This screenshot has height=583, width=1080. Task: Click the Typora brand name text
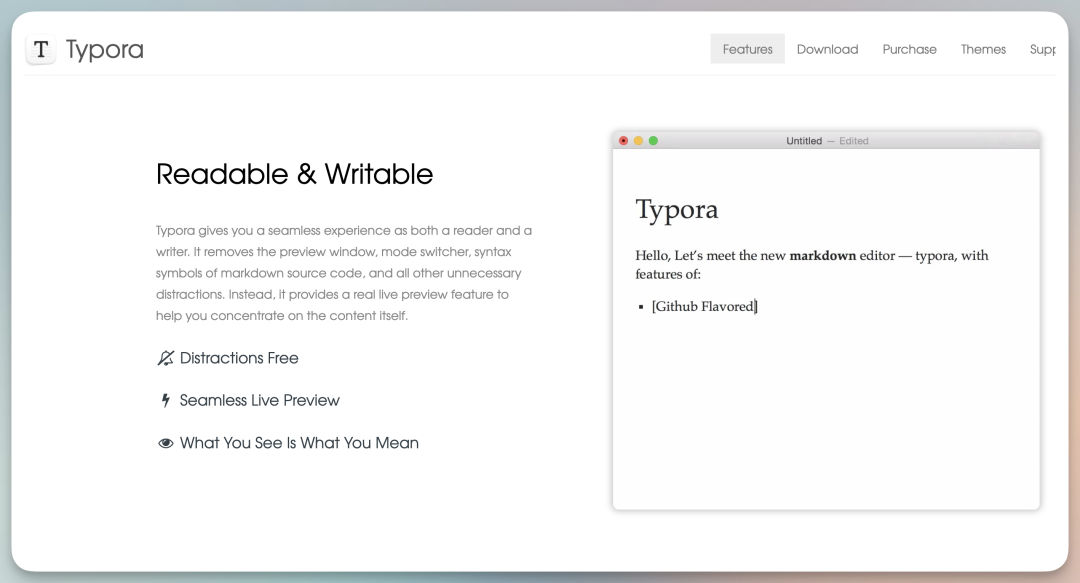click(104, 50)
